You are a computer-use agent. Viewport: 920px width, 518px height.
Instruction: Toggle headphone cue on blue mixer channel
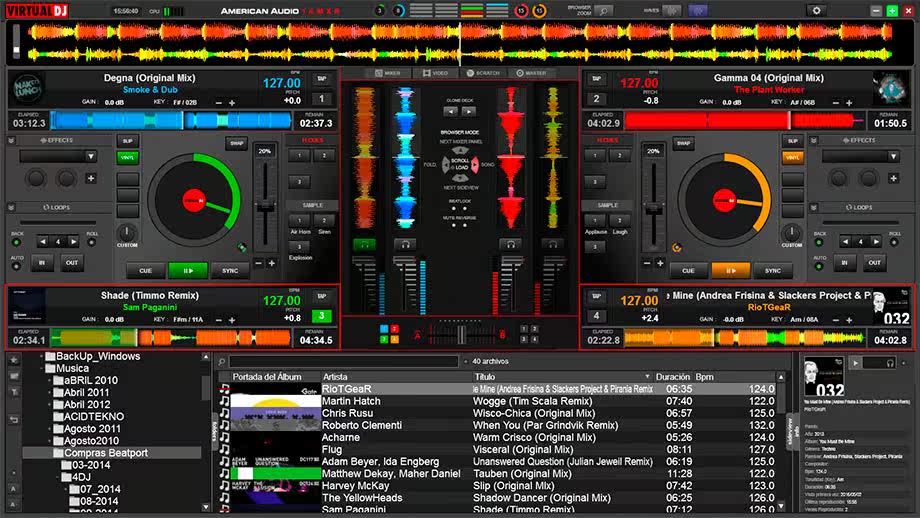405,245
